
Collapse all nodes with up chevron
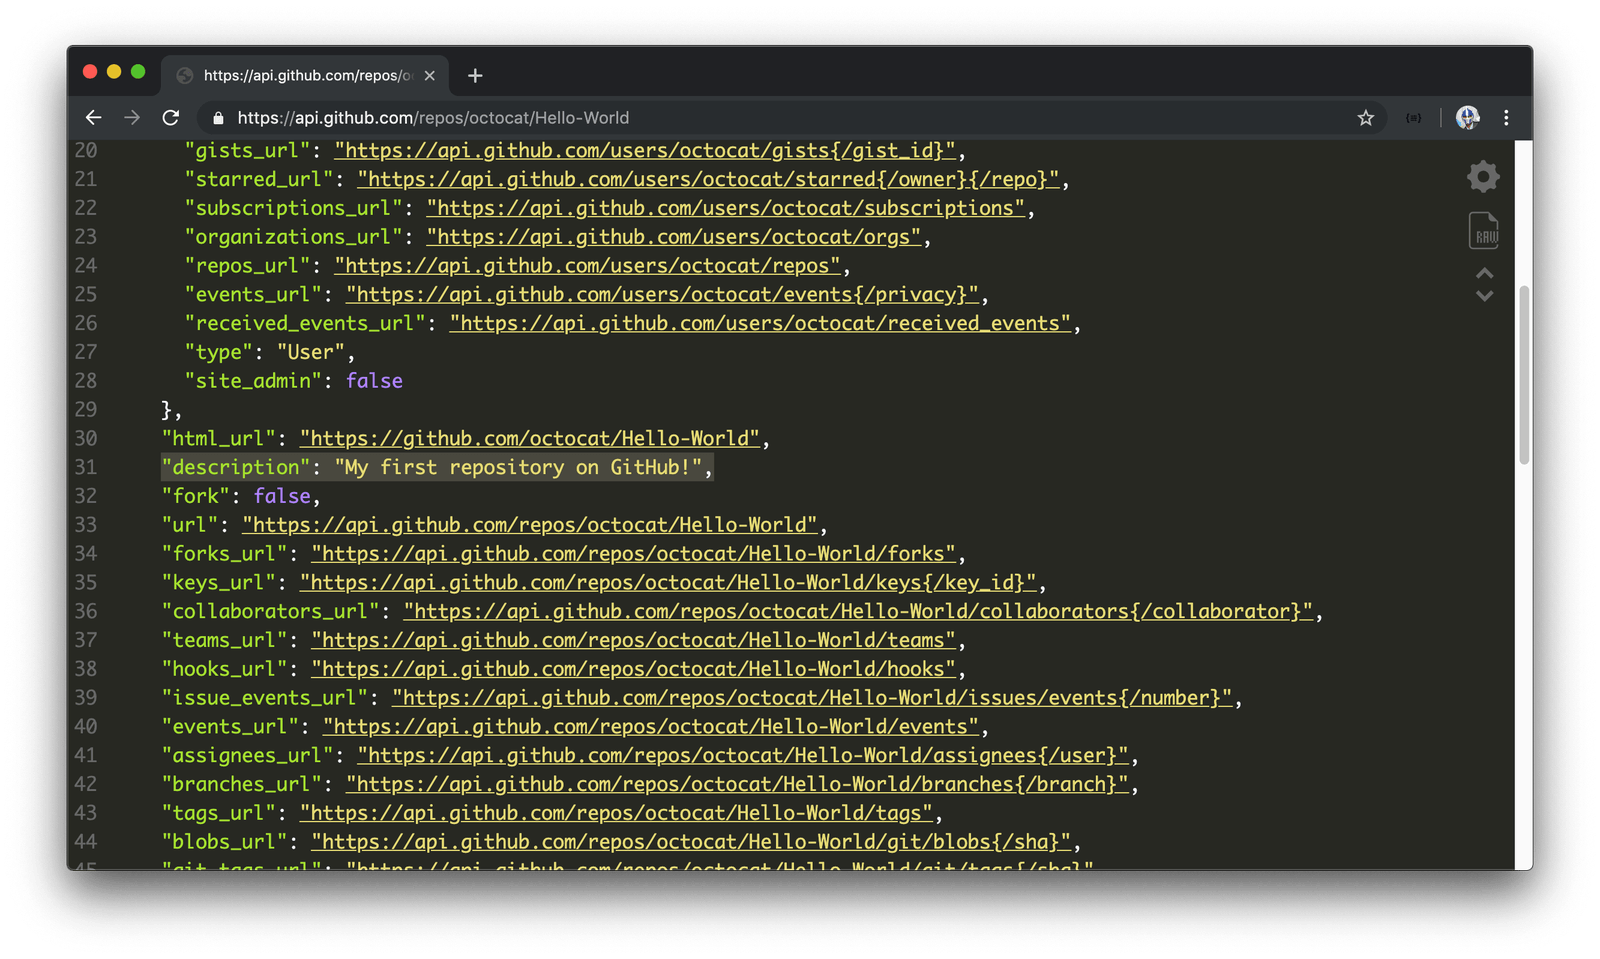pyautogui.click(x=1485, y=273)
